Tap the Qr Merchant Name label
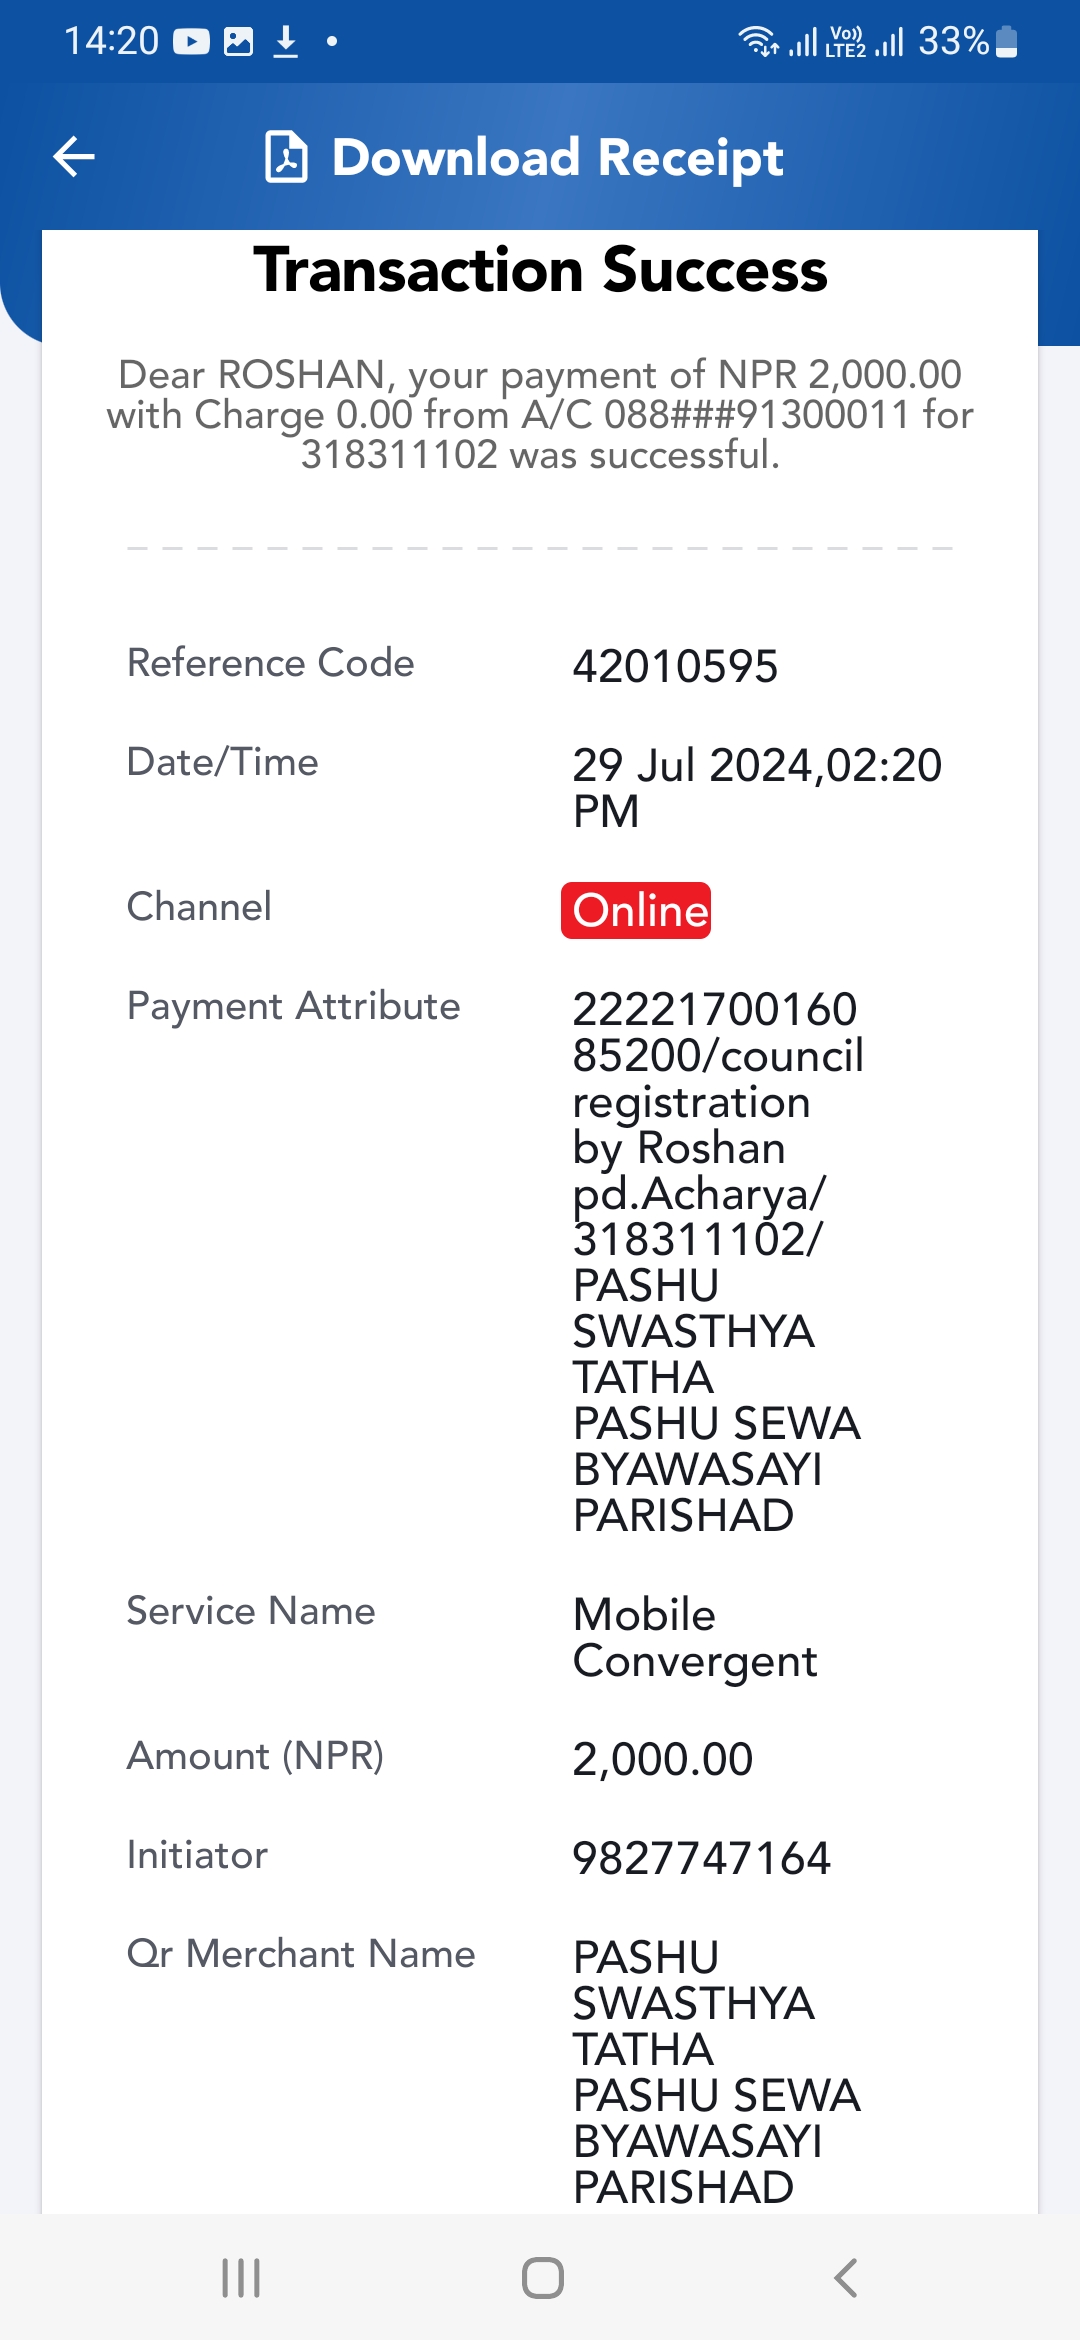The height and width of the screenshot is (2340, 1080). click(301, 1953)
